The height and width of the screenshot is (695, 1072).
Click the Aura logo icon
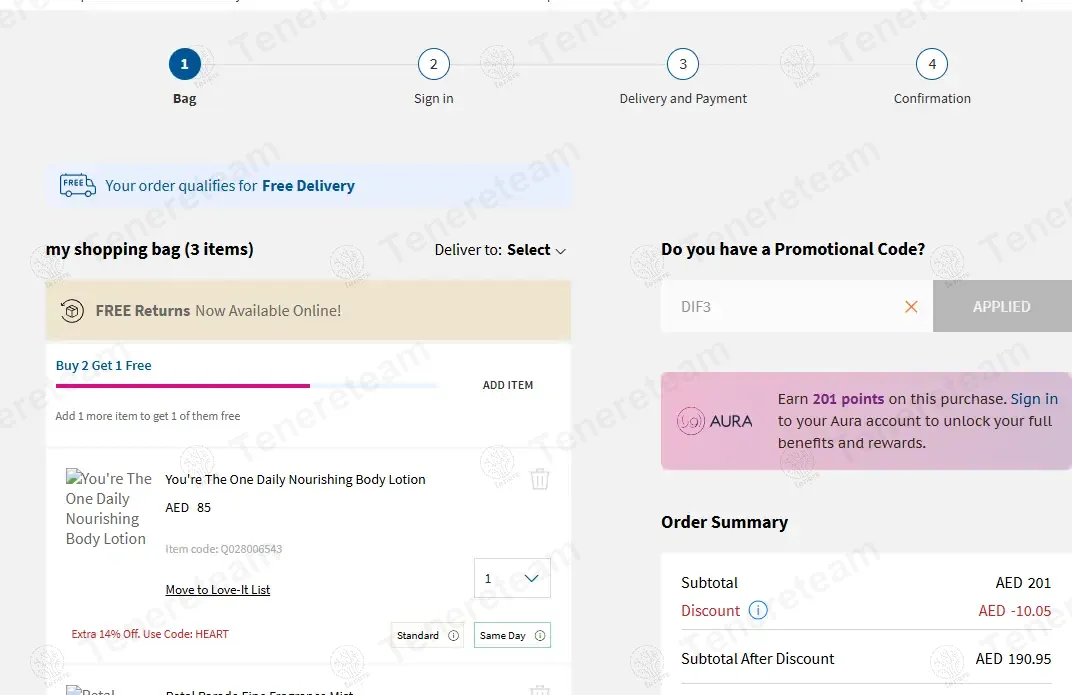[691, 421]
